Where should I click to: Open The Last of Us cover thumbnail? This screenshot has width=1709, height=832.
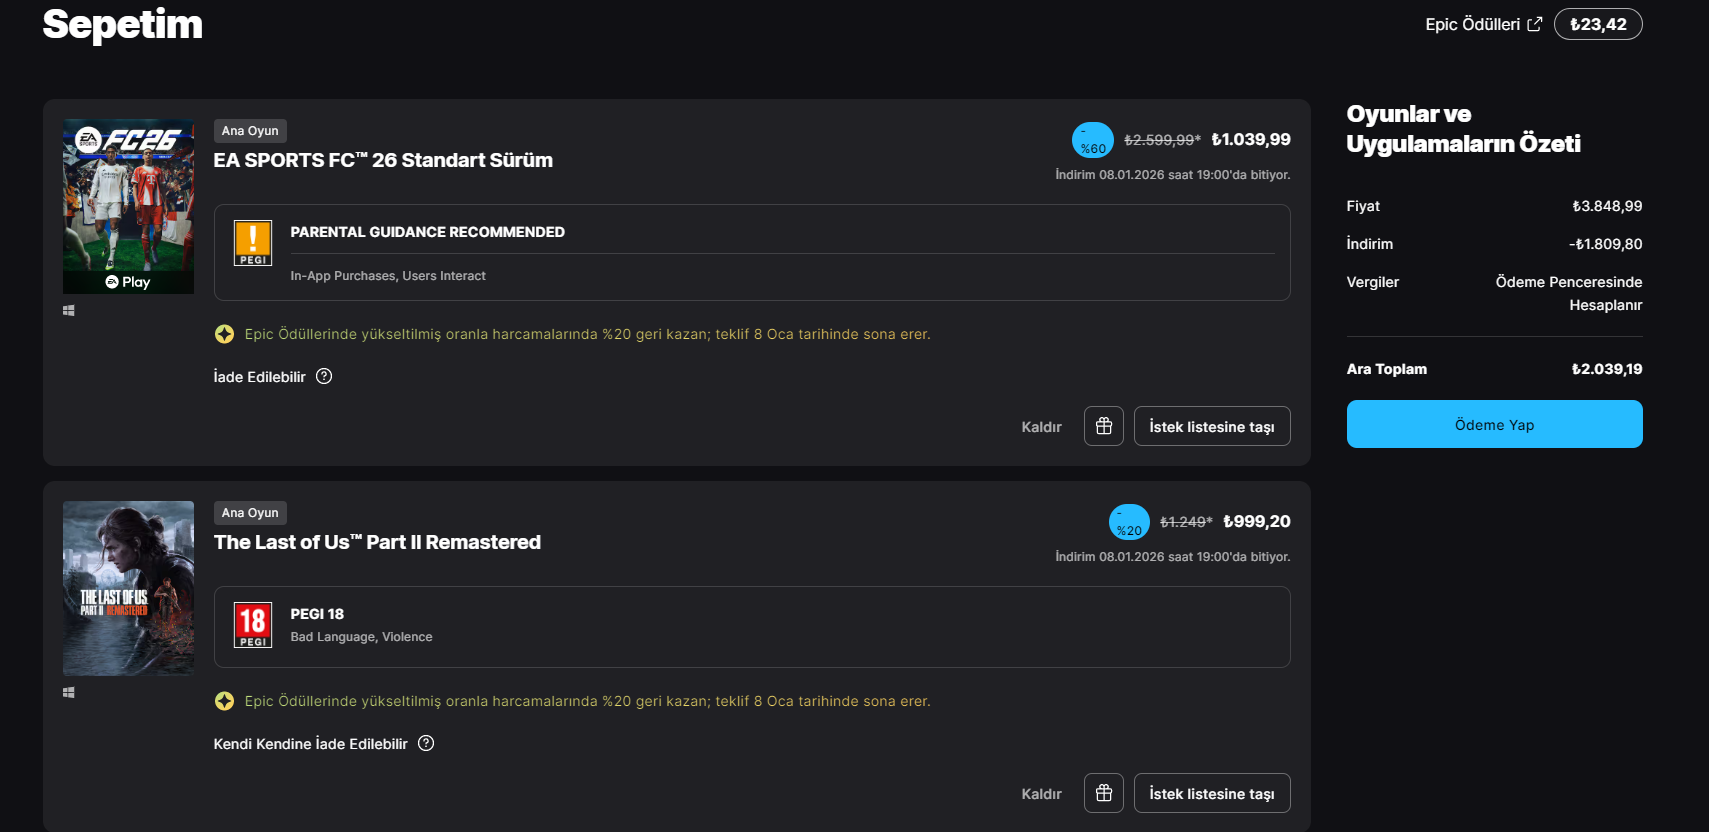pyautogui.click(x=128, y=588)
